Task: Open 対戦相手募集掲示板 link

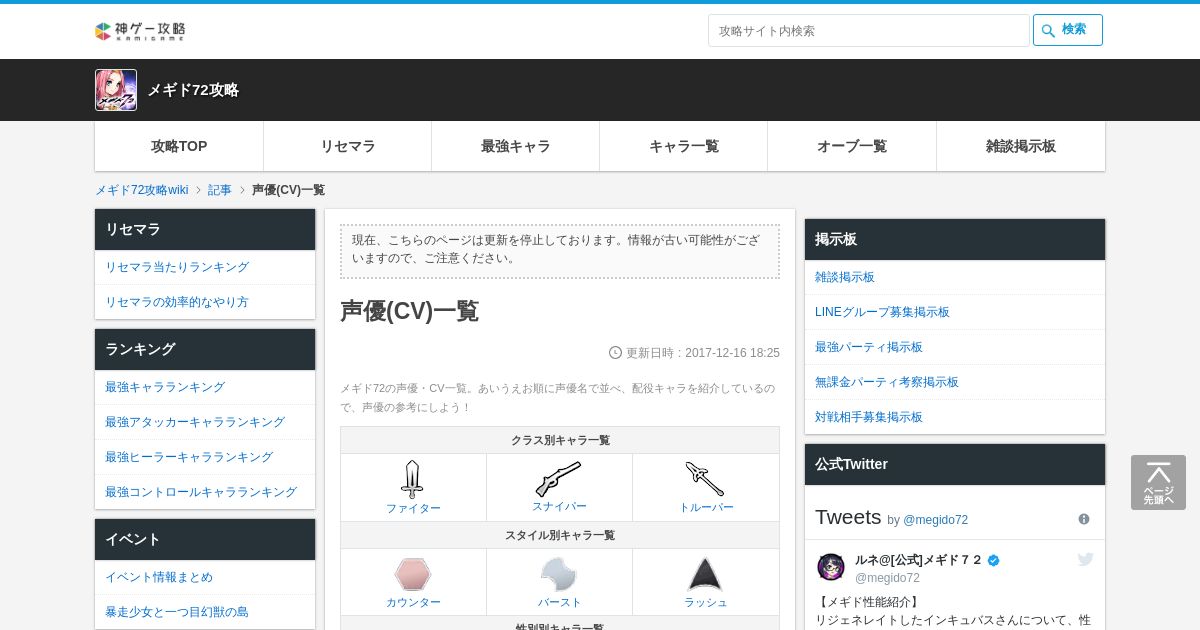Action: [x=869, y=417]
